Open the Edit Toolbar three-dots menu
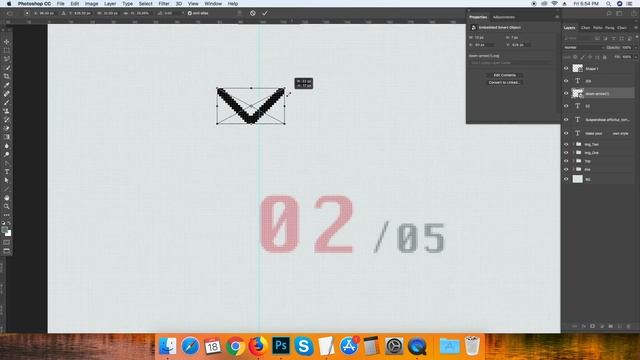Screen dimensions: 640x360 point(7,215)
